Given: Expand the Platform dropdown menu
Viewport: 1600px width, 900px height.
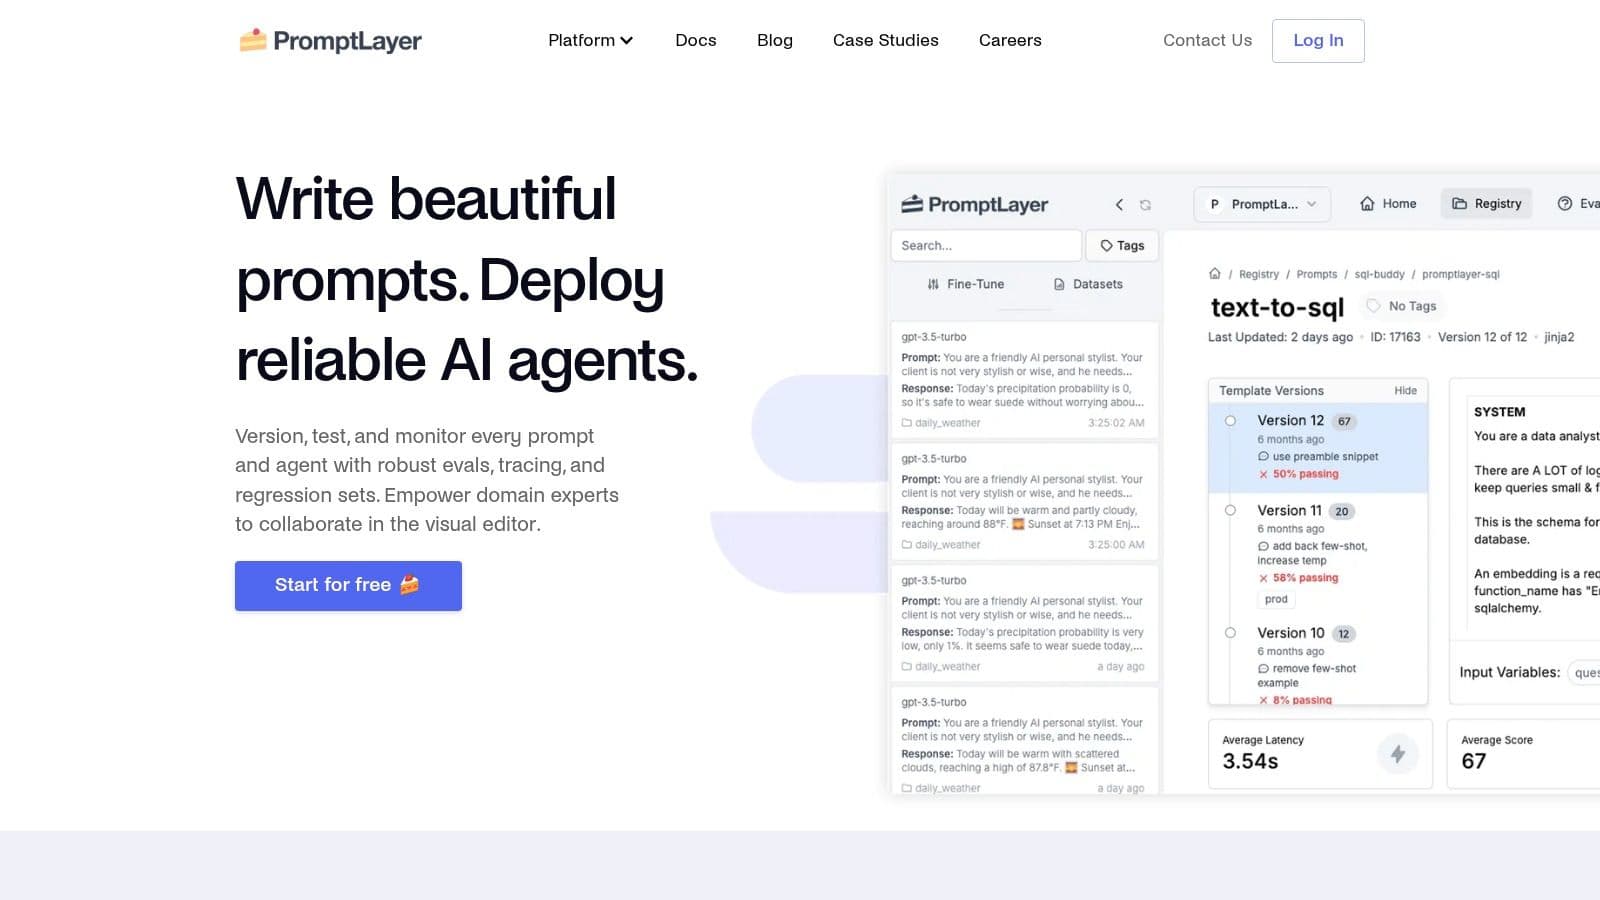Looking at the screenshot, I should coord(590,41).
